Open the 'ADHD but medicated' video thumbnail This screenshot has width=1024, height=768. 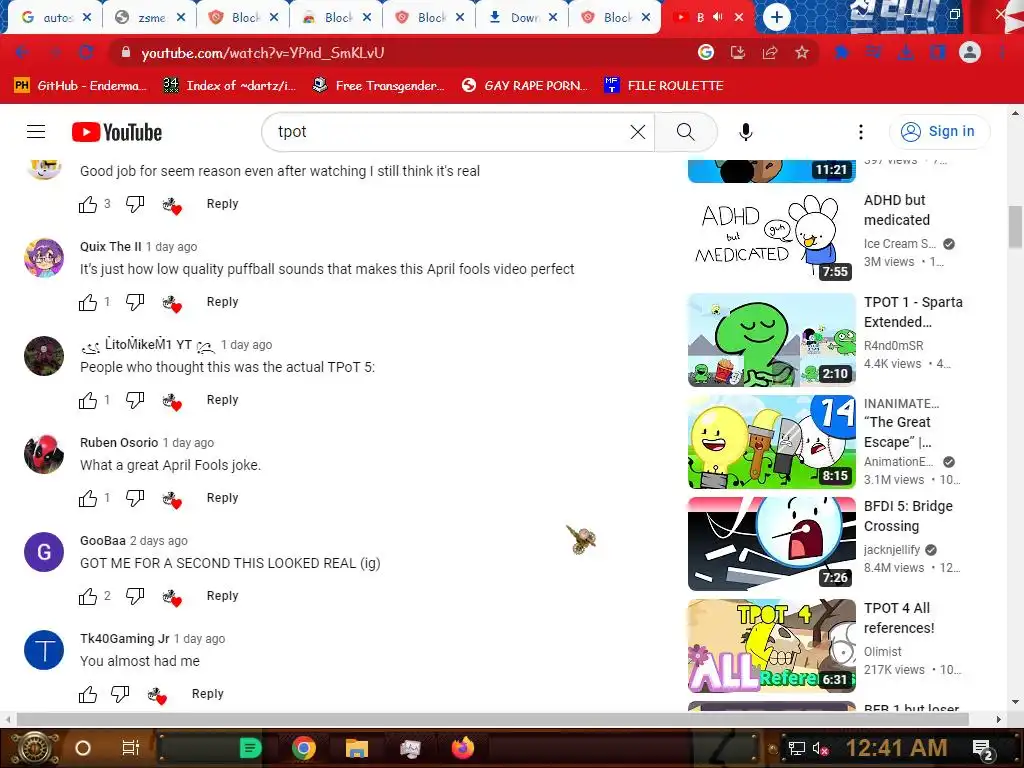[x=771, y=238]
